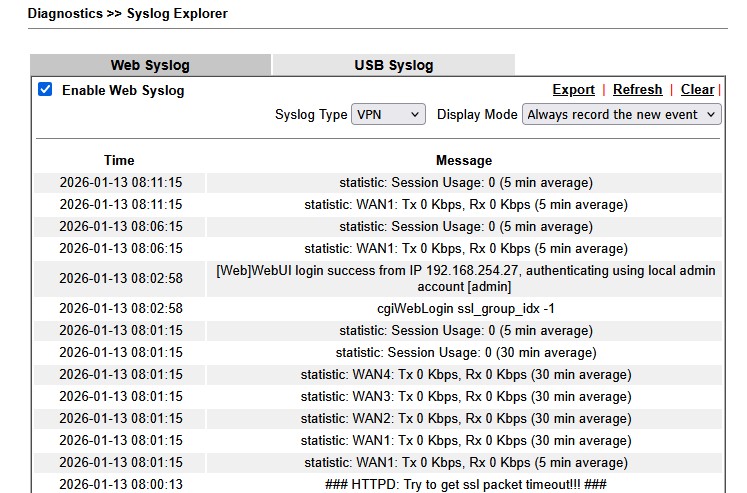This screenshot has width=747, height=493.
Task: Click the Diagnostics >> Syslog Explorer heading
Action: pyautogui.click(x=127, y=14)
